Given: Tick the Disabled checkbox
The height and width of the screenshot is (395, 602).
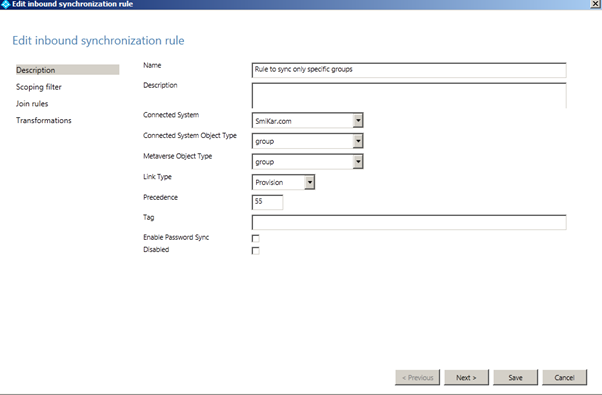Looking at the screenshot, I should click(255, 251).
